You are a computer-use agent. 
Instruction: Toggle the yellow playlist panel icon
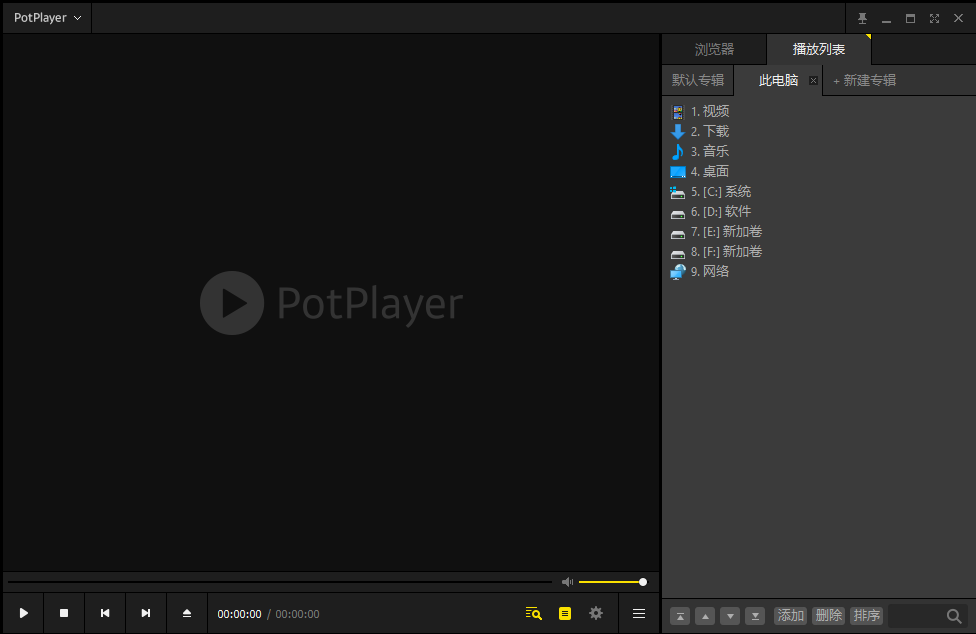click(x=565, y=613)
